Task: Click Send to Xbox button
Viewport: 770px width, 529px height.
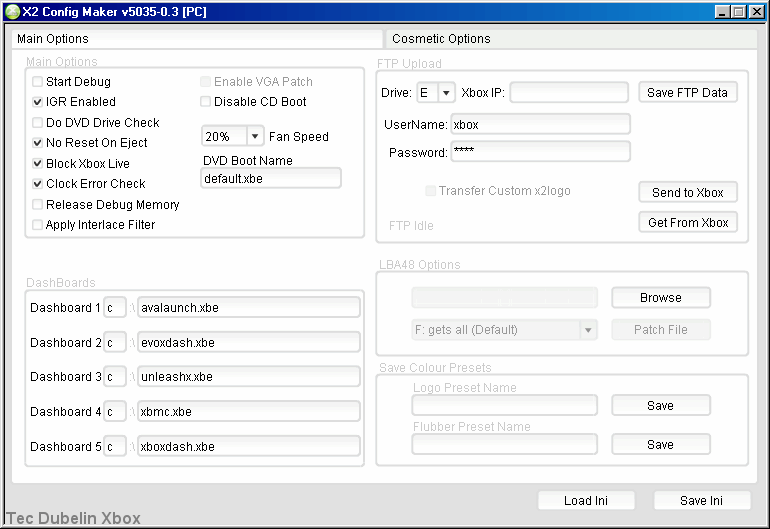Action: [688, 192]
